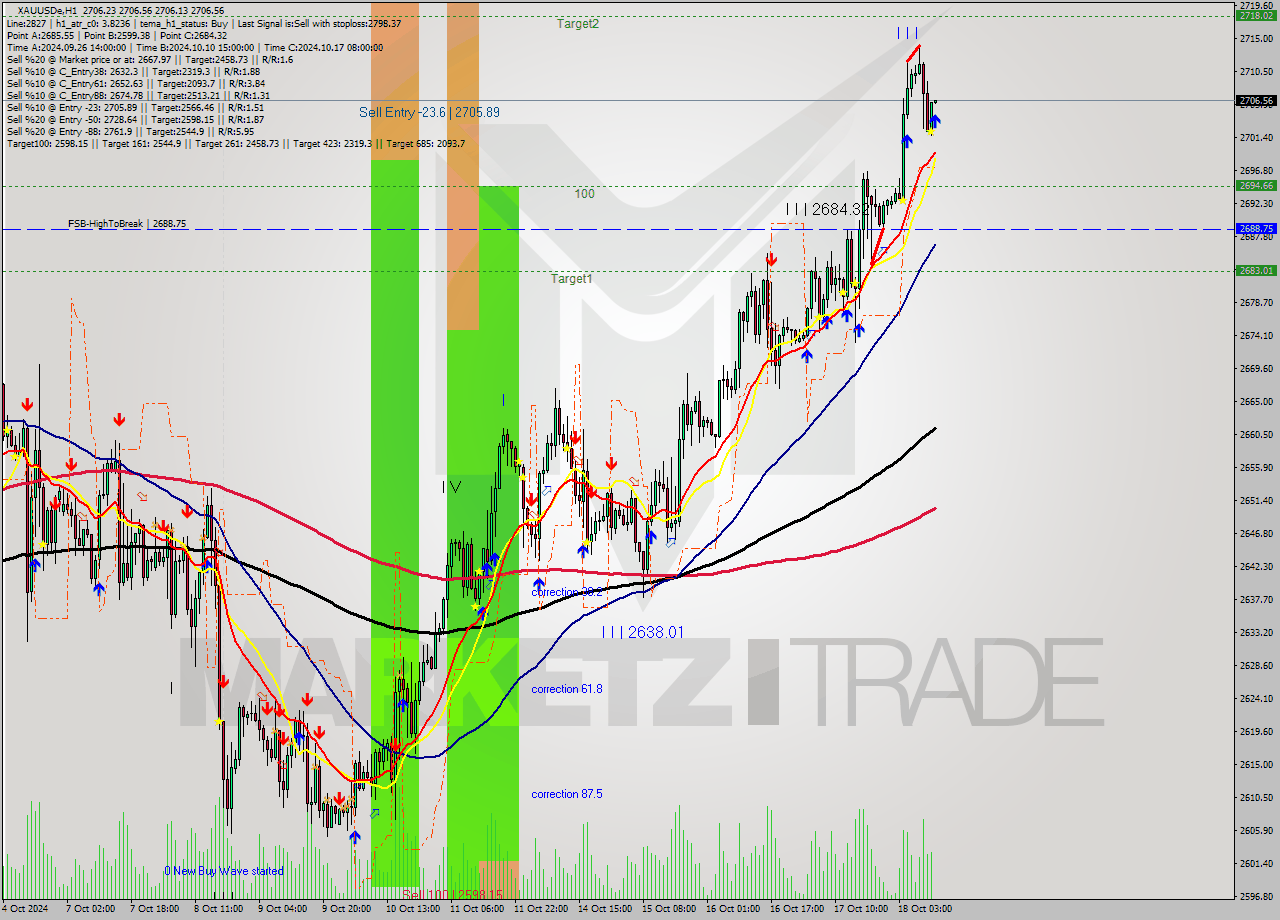
Task: Click the green 2683.01 price axis tag
Action: tap(1256, 270)
